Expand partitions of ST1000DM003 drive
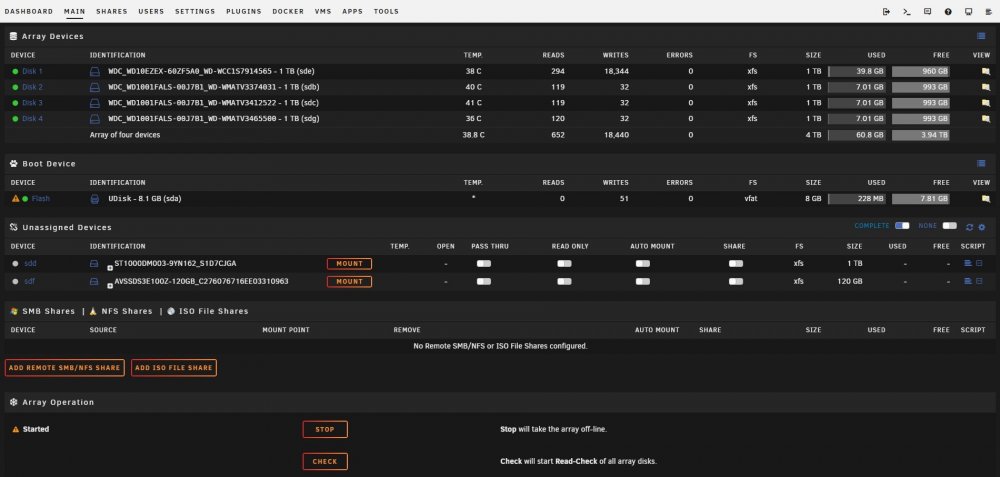Viewport: 1000px width, 477px height. [110, 268]
